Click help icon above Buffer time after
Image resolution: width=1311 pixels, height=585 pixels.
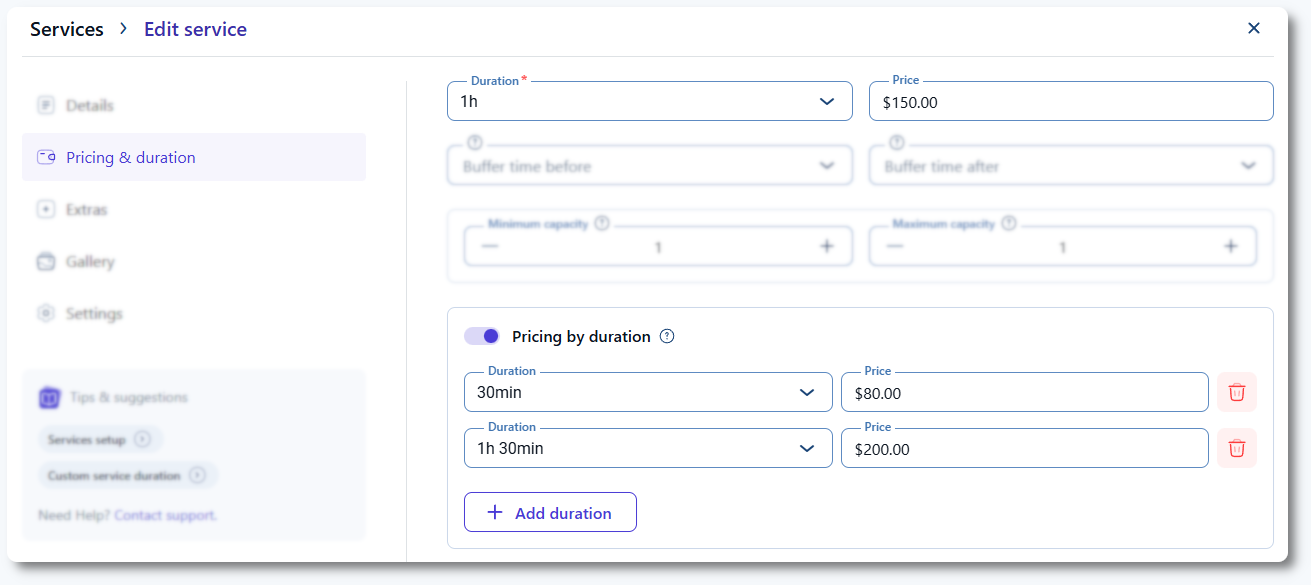click(897, 143)
